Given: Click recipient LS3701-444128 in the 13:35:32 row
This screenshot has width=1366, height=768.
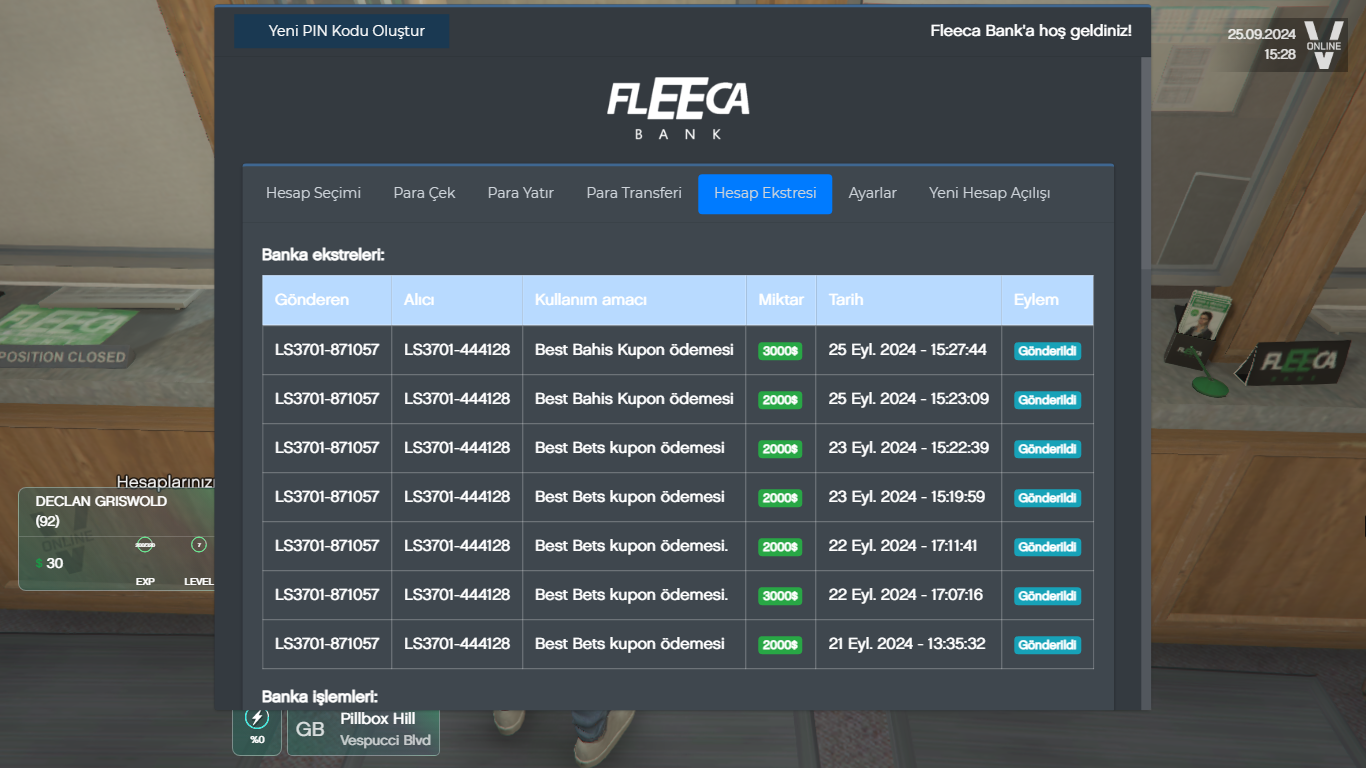Looking at the screenshot, I should 457,644.
